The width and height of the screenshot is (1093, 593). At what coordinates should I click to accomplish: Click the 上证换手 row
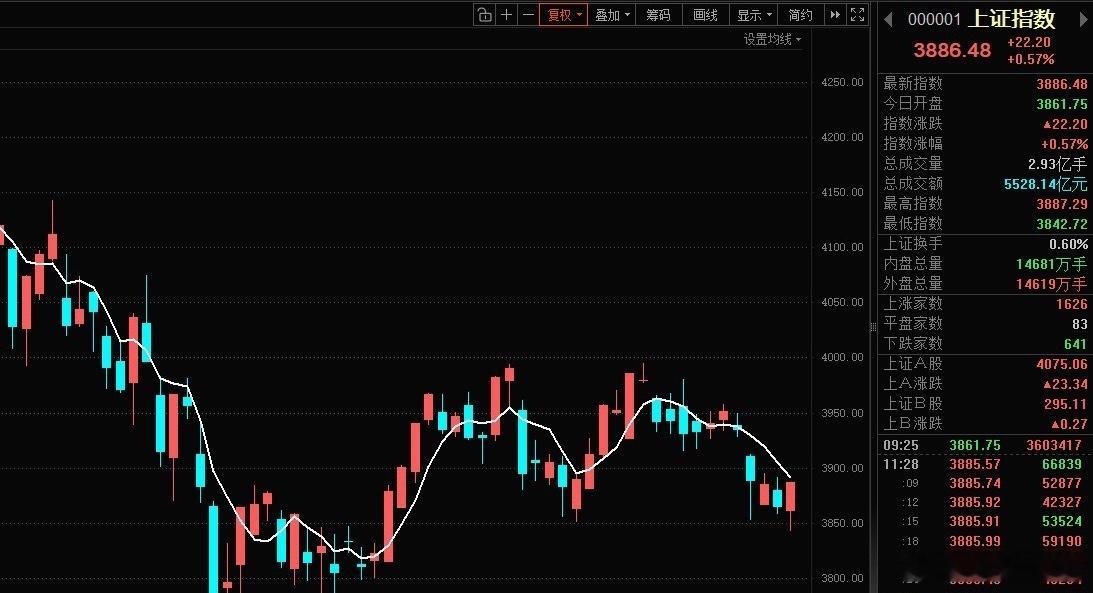point(984,244)
